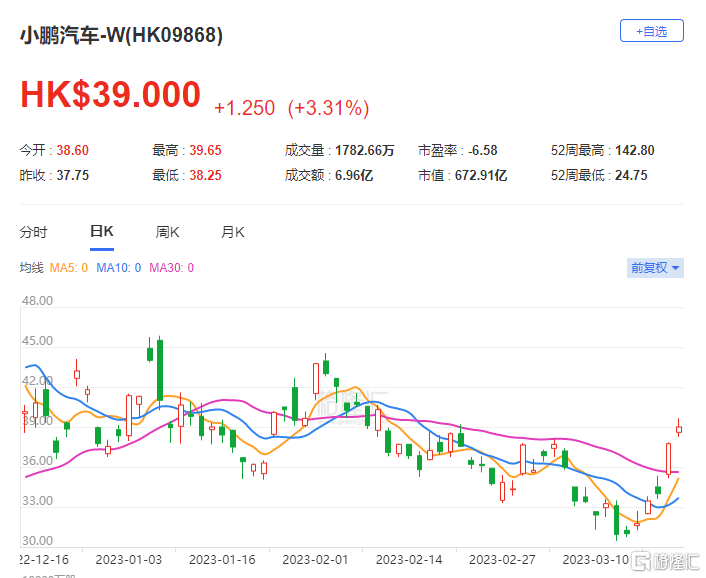
Task: Click the 30.00 price axis label
Action: click(37, 541)
